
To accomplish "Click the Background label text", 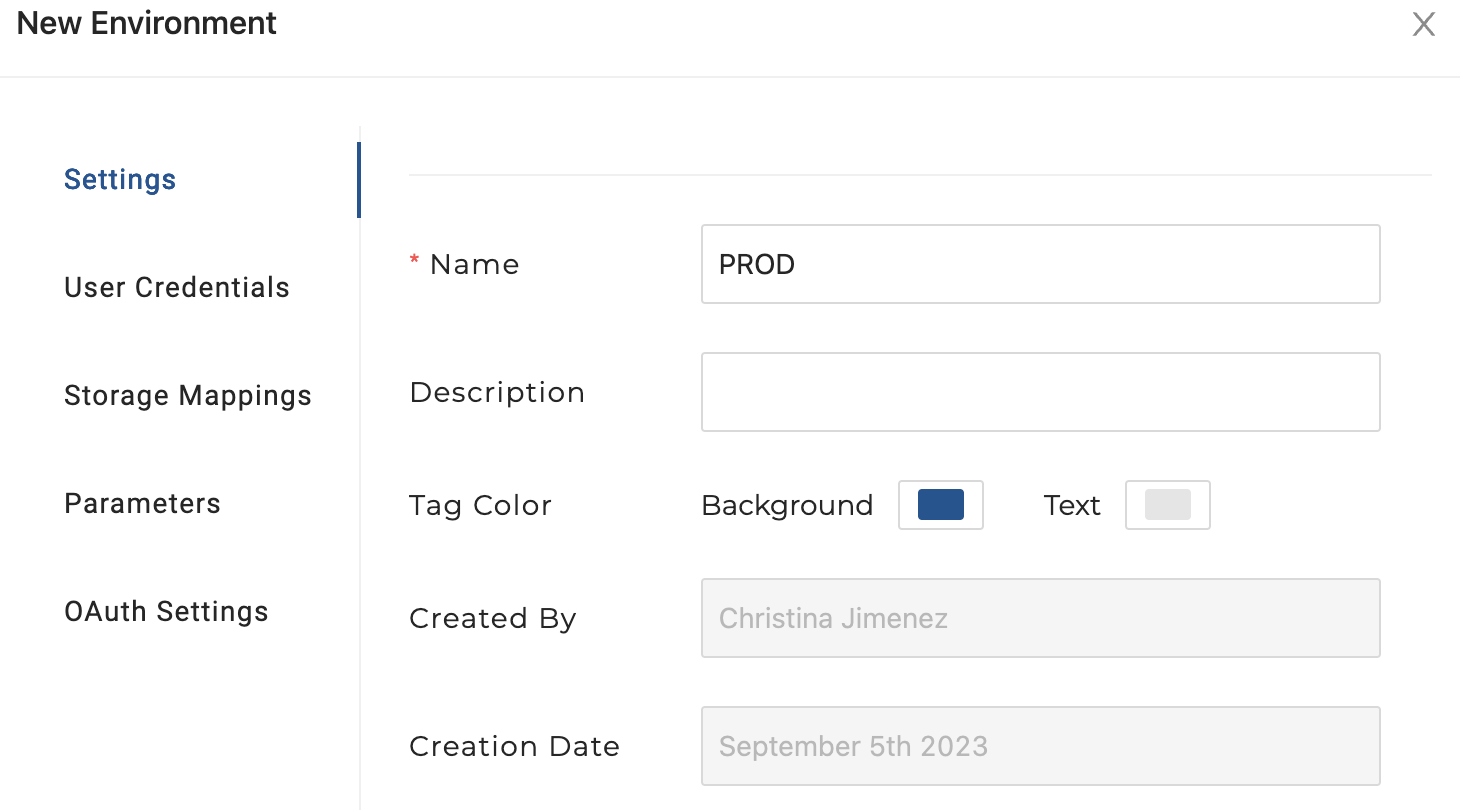I will (x=787, y=506).
